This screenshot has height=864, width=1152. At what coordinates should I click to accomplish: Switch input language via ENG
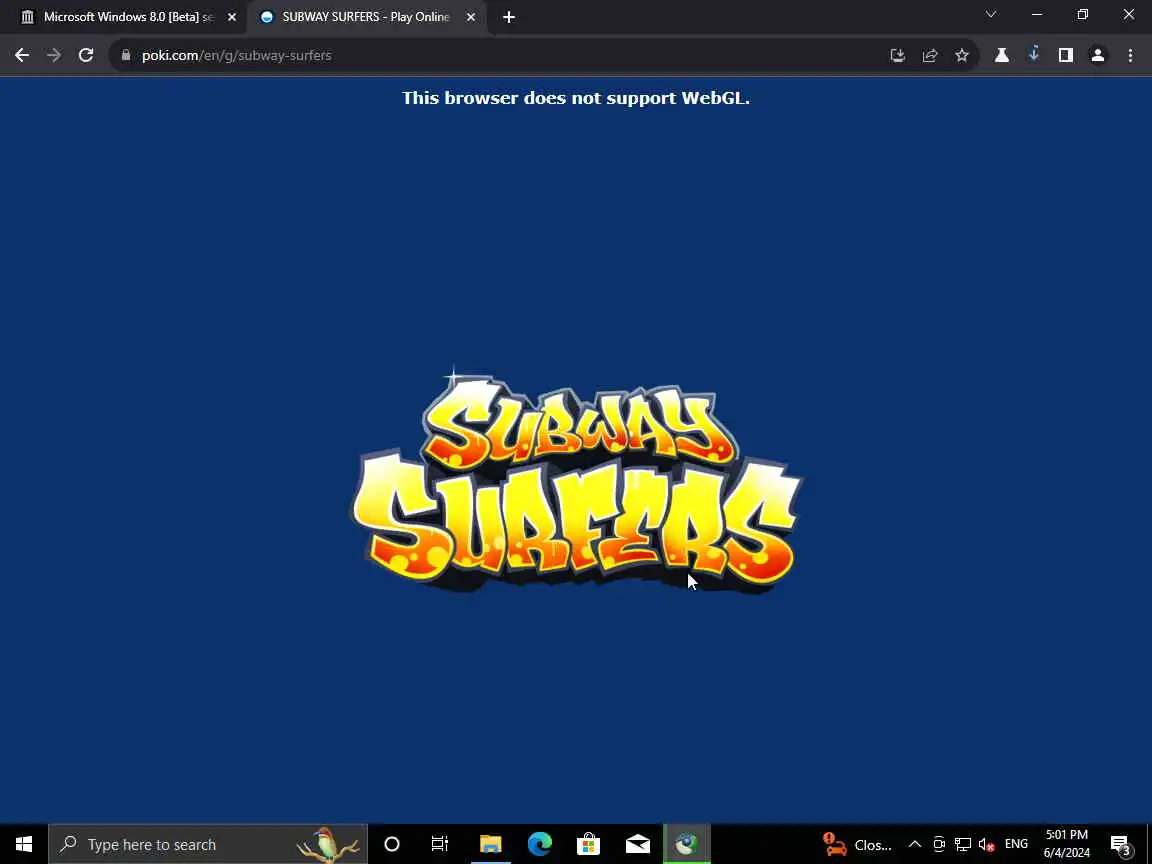click(1016, 844)
